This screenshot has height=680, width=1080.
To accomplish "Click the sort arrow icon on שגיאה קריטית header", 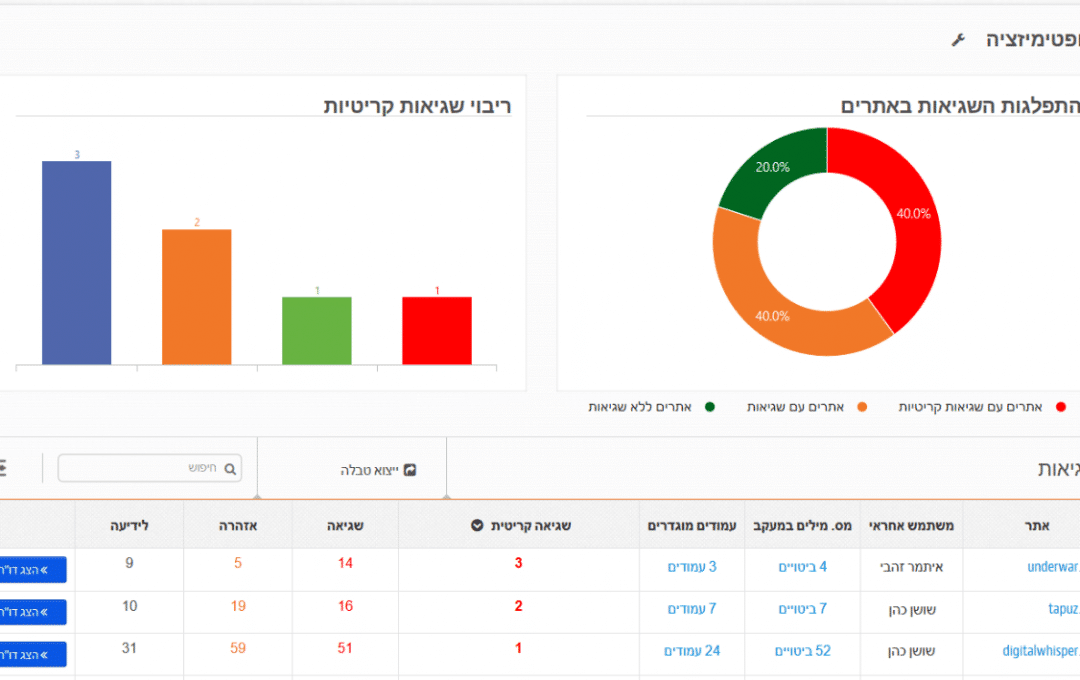I will coord(477,526).
